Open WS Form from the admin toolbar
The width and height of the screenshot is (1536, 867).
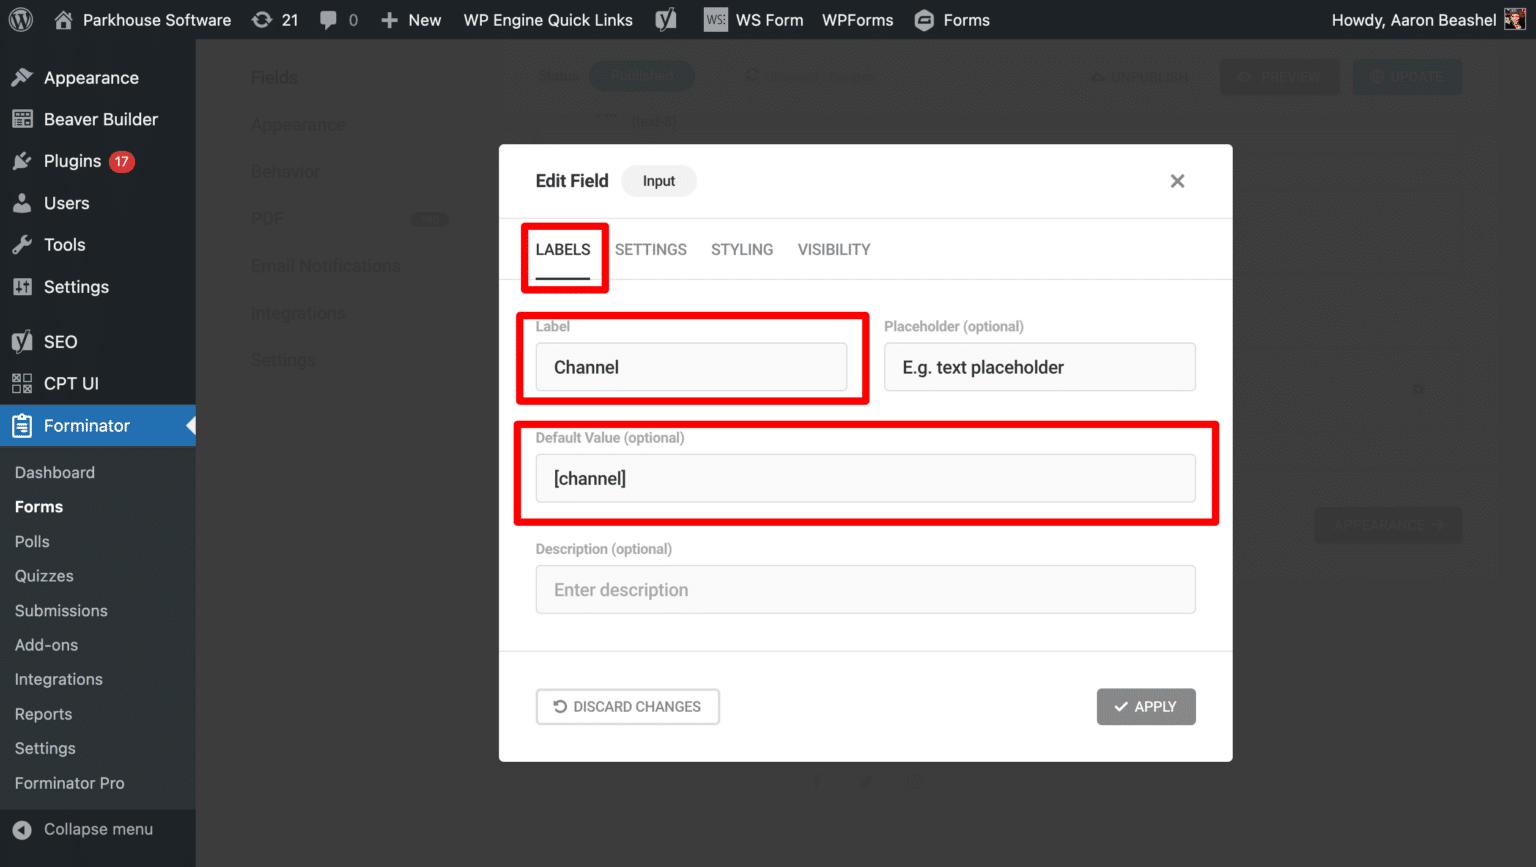click(753, 19)
